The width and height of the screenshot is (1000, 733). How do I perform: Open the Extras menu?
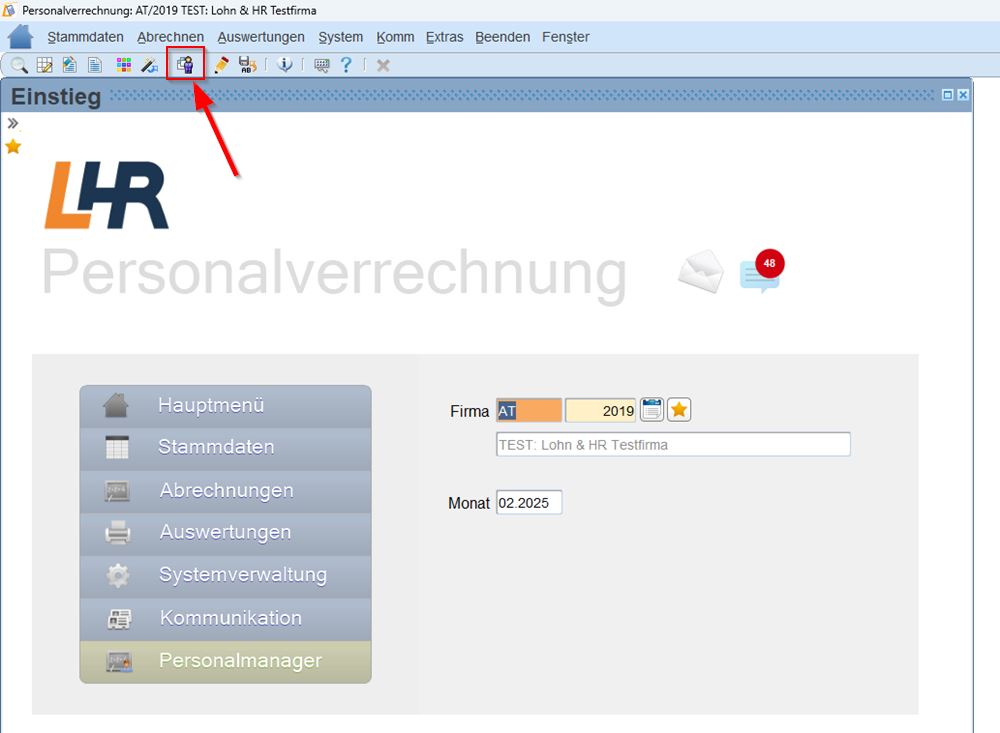click(445, 37)
